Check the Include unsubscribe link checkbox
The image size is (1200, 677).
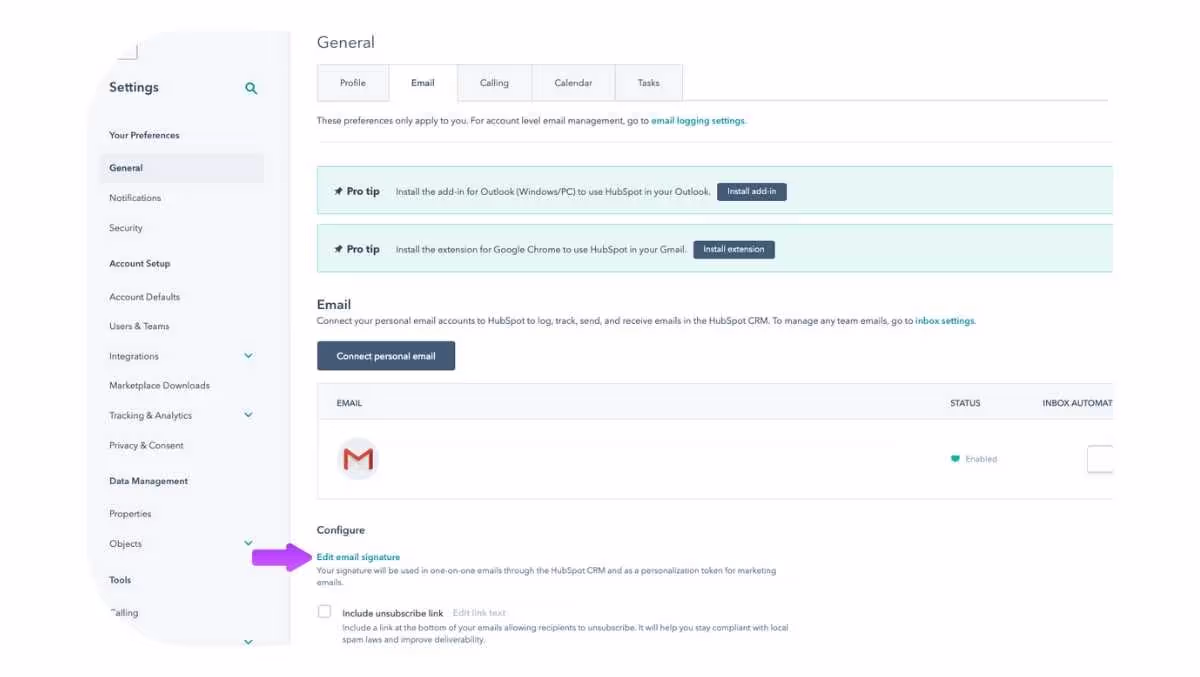tap(324, 611)
